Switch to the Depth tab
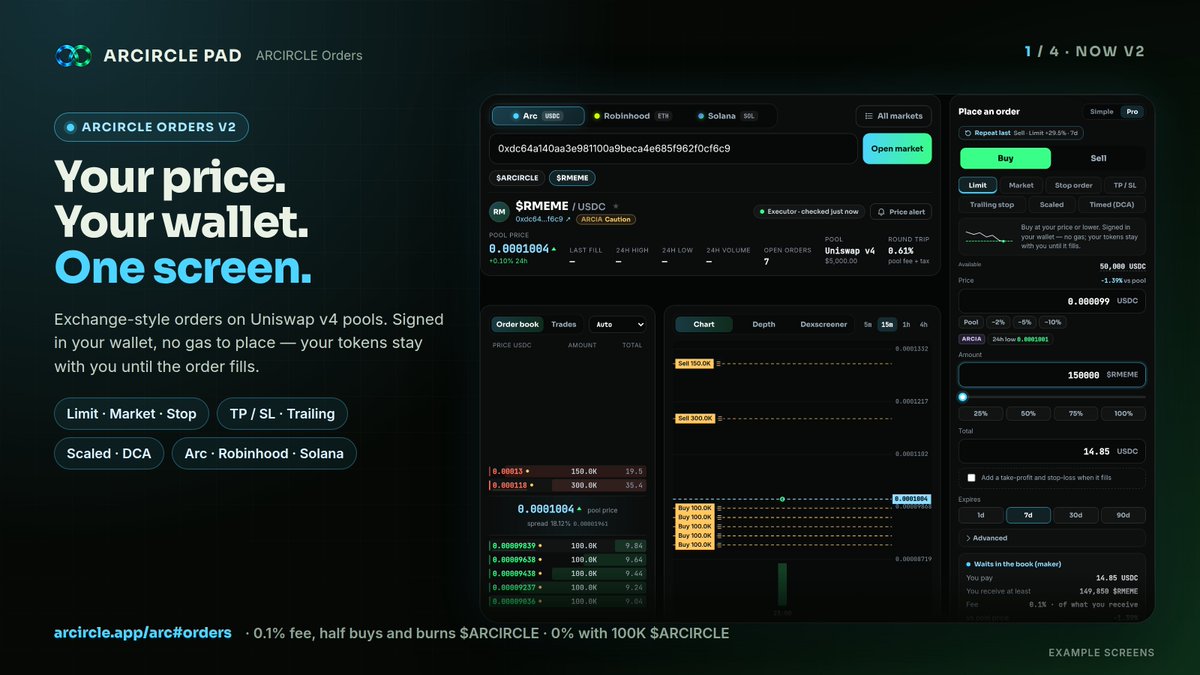Viewport: 1200px width, 675px height. (763, 324)
